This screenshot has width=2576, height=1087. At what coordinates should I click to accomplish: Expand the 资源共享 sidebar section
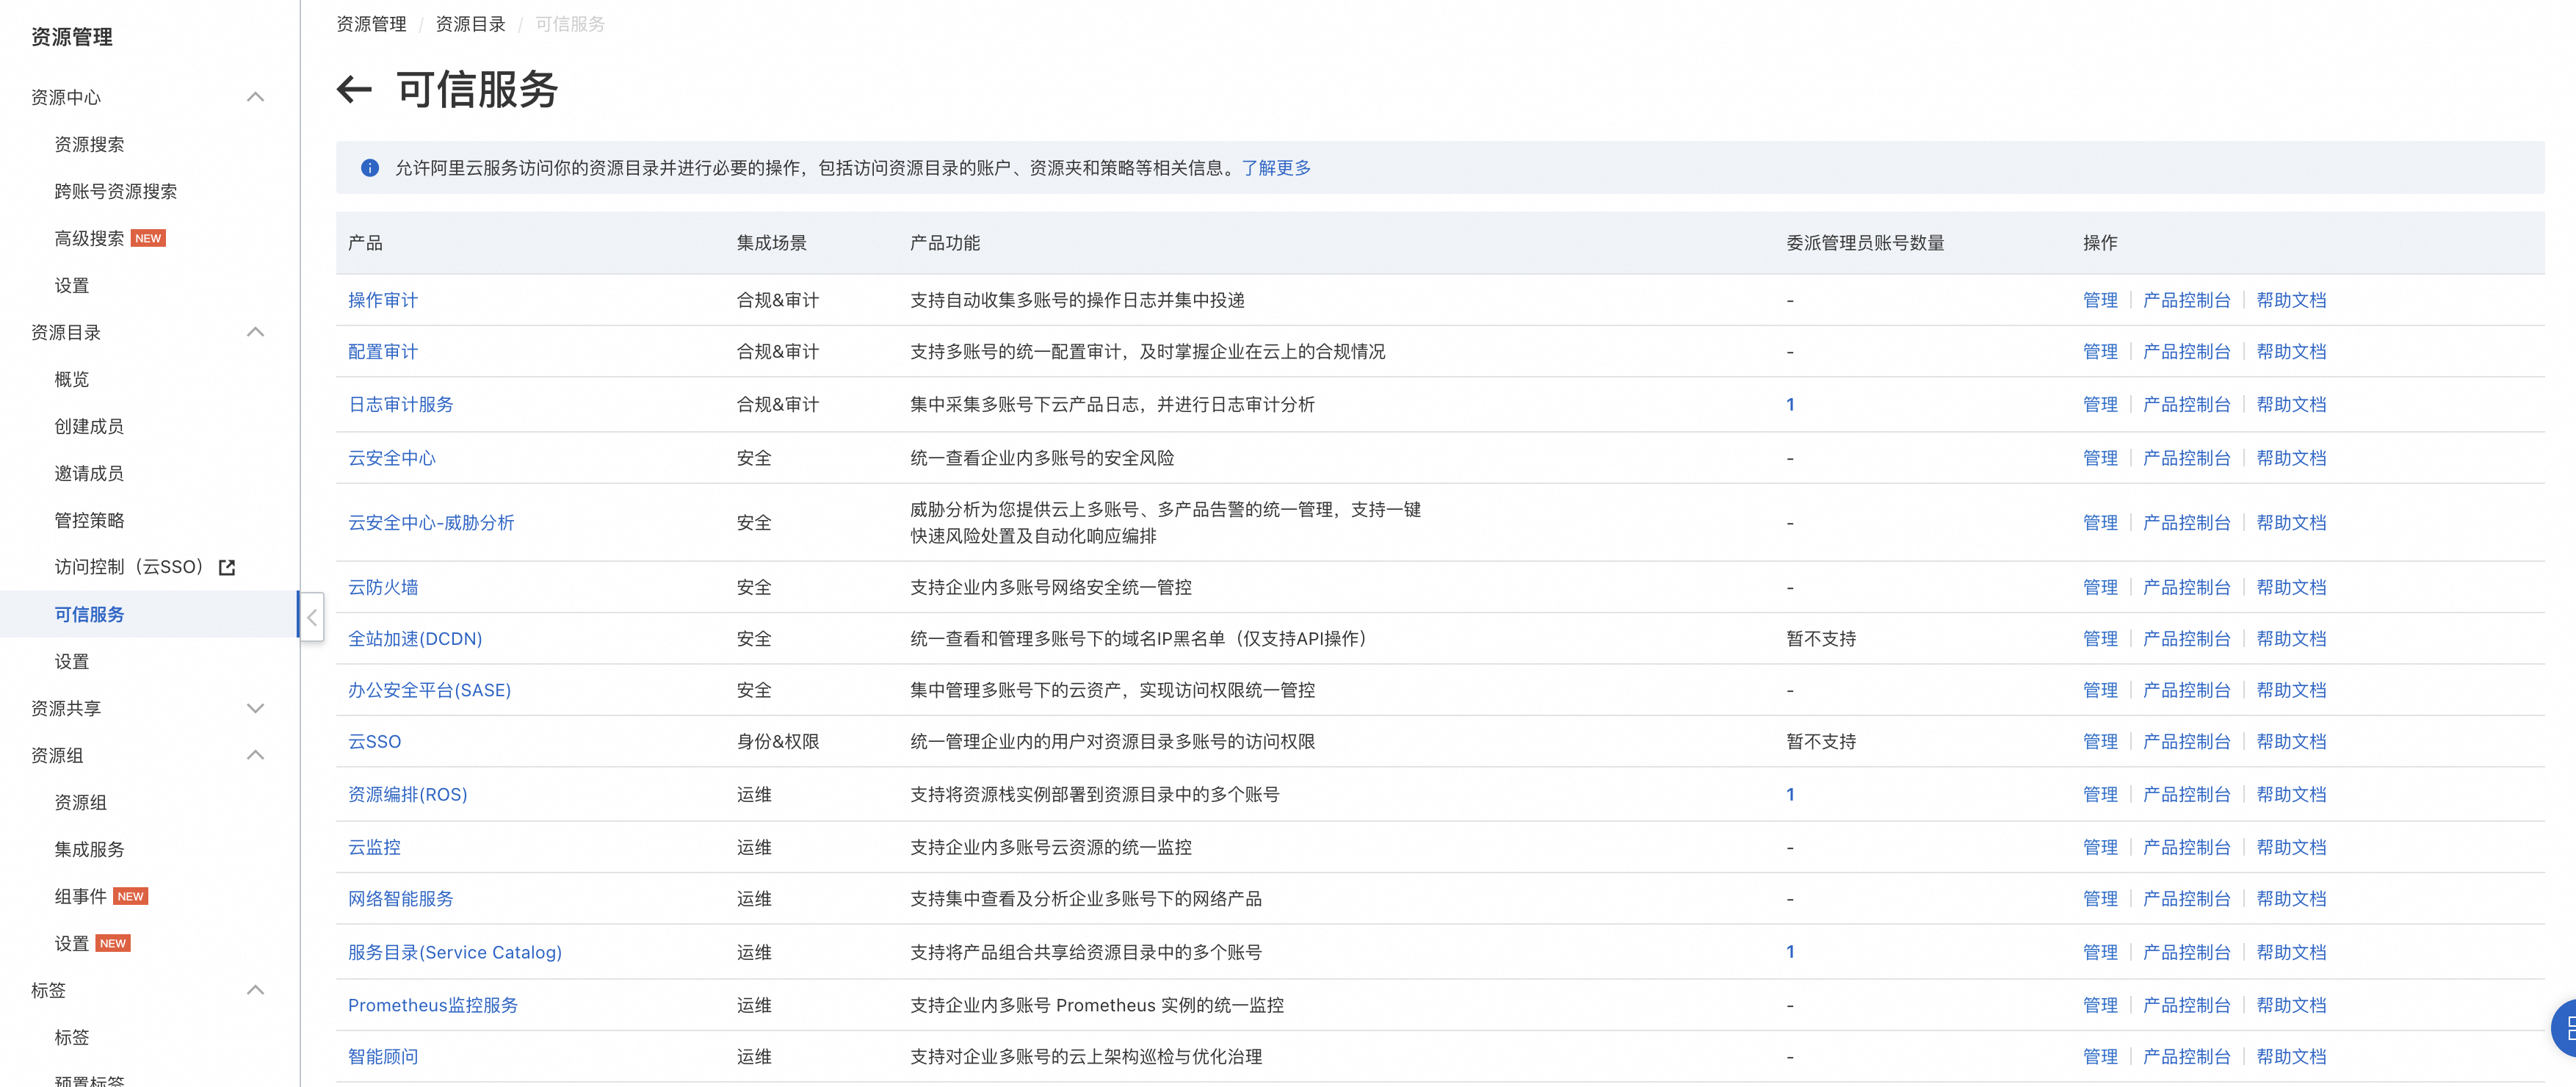[x=255, y=709]
